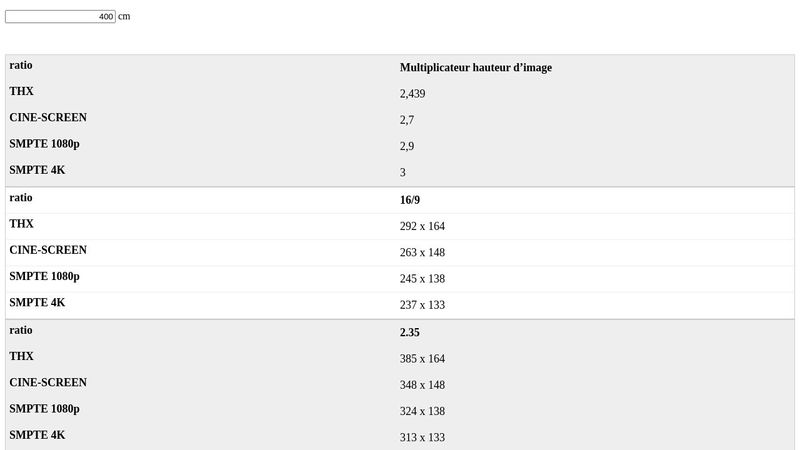This screenshot has width=800, height=450.
Task: Click the 348 x 148 dimension cell
Action: coord(422,385)
